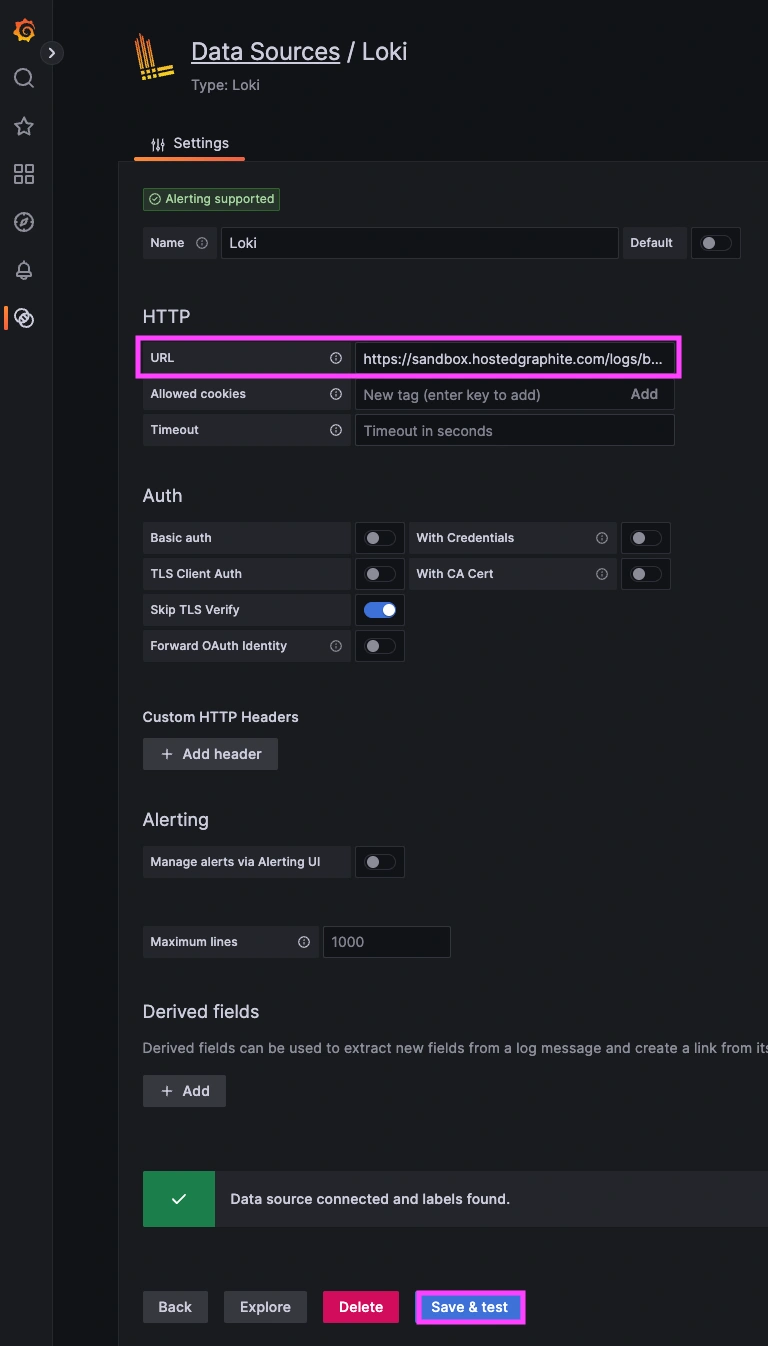Show info tooltip for URL

[x=336, y=358]
